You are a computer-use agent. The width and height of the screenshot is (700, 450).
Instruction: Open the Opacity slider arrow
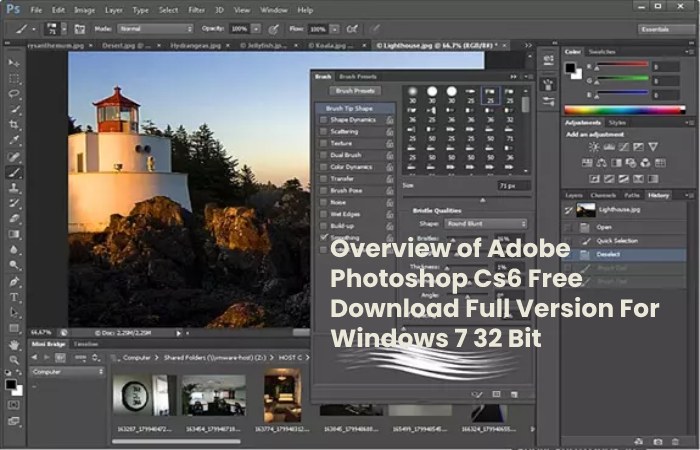click(256, 29)
